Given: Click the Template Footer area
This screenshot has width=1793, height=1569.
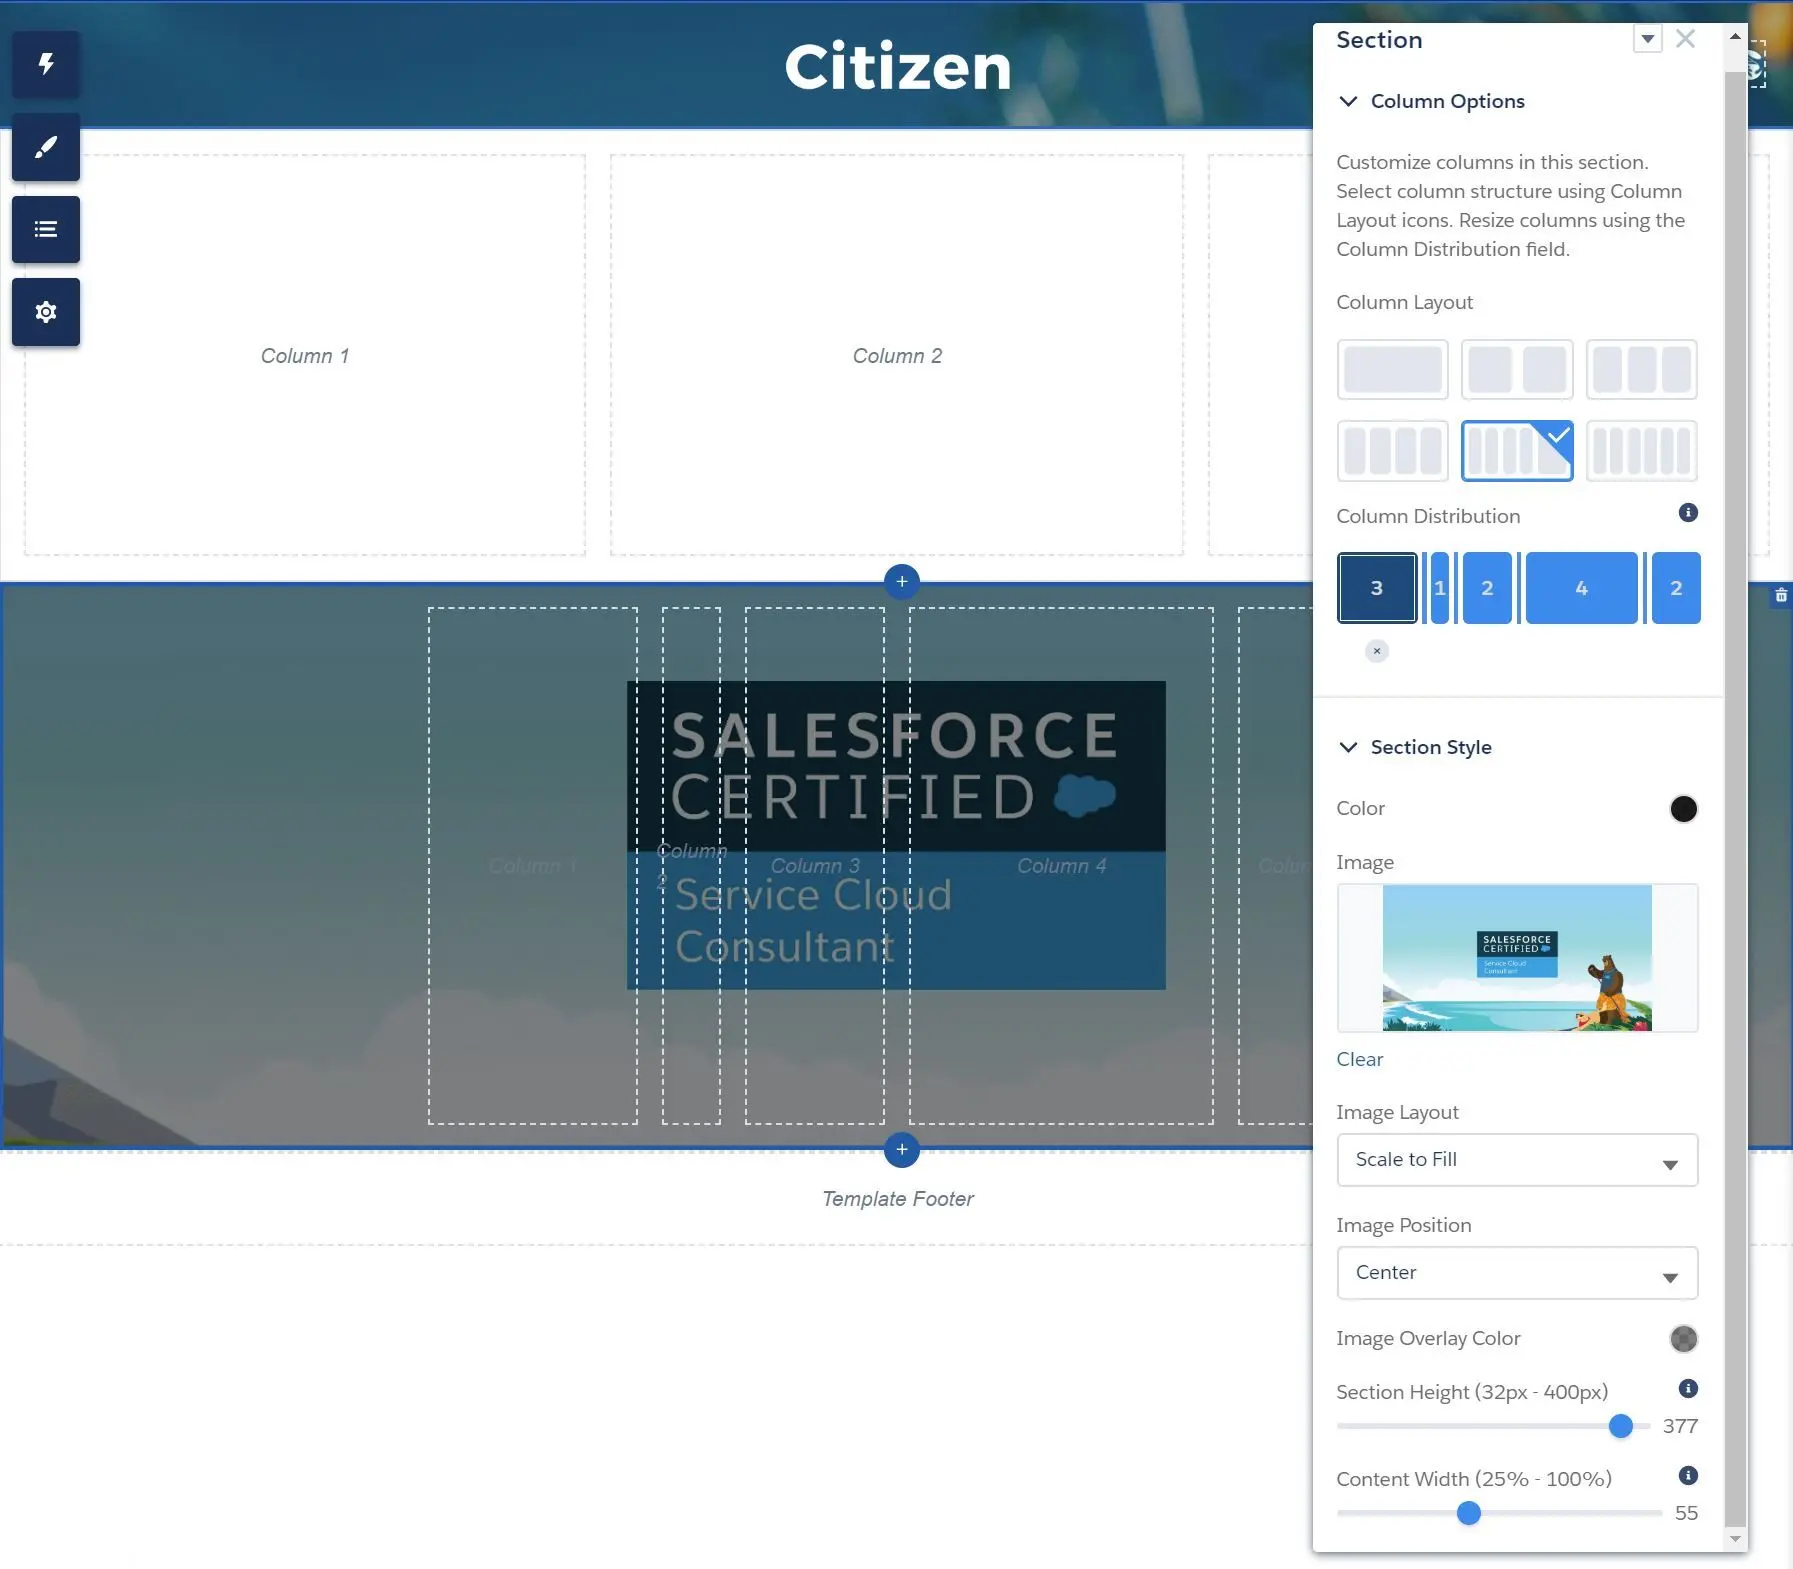Looking at the screenshot, I should pyautogui.click(x=898, y=1199).
